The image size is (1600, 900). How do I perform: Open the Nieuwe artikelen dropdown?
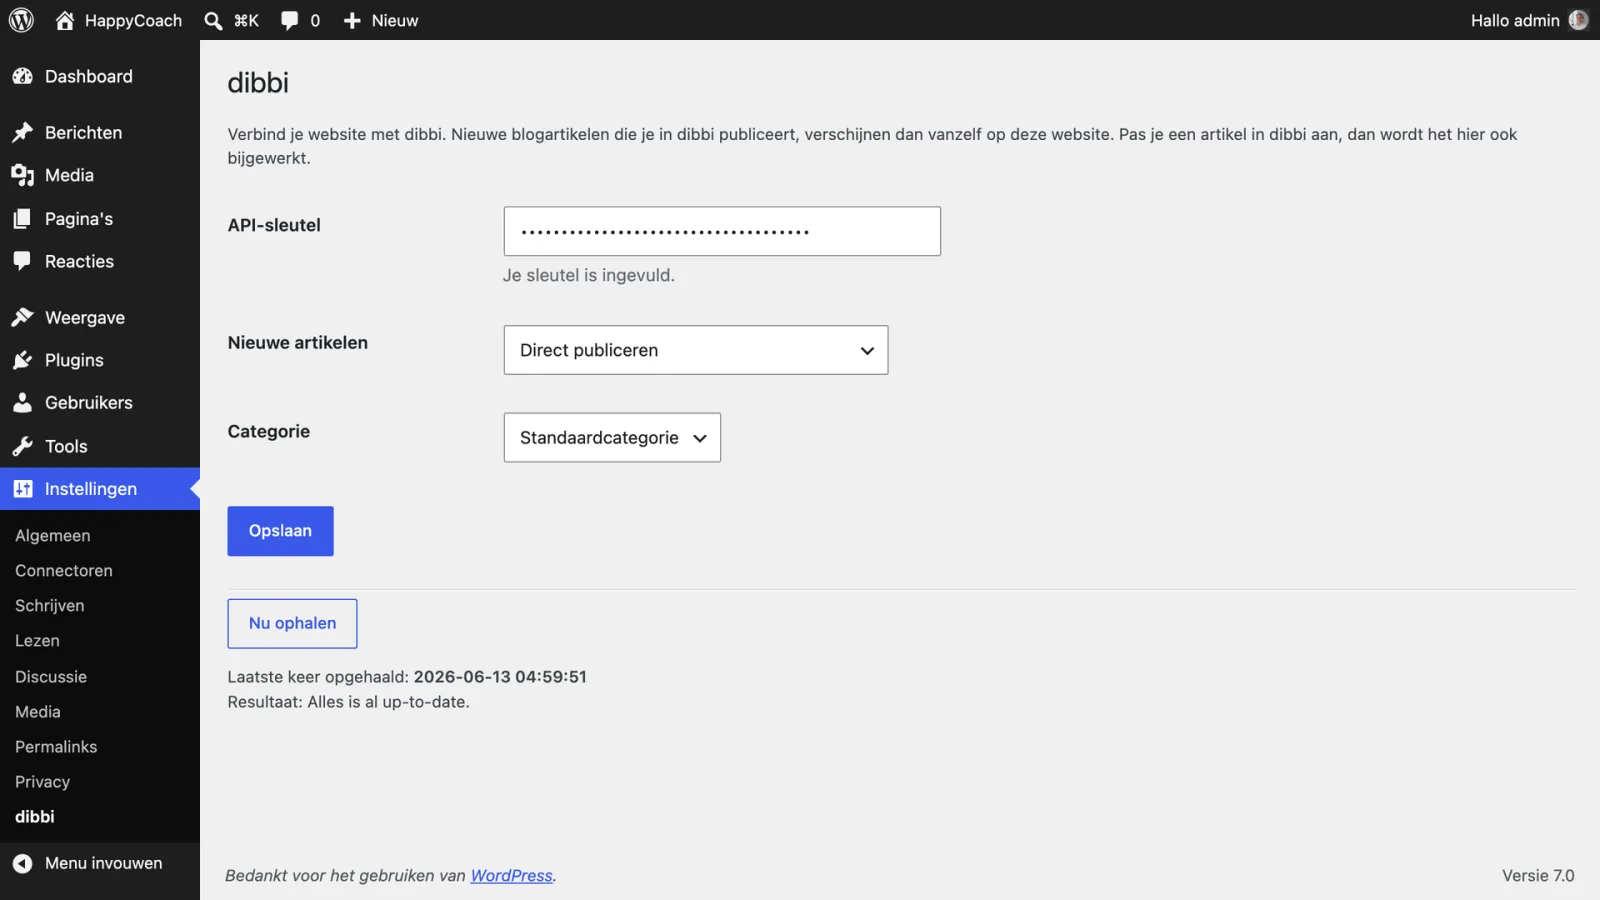[696, 350]
